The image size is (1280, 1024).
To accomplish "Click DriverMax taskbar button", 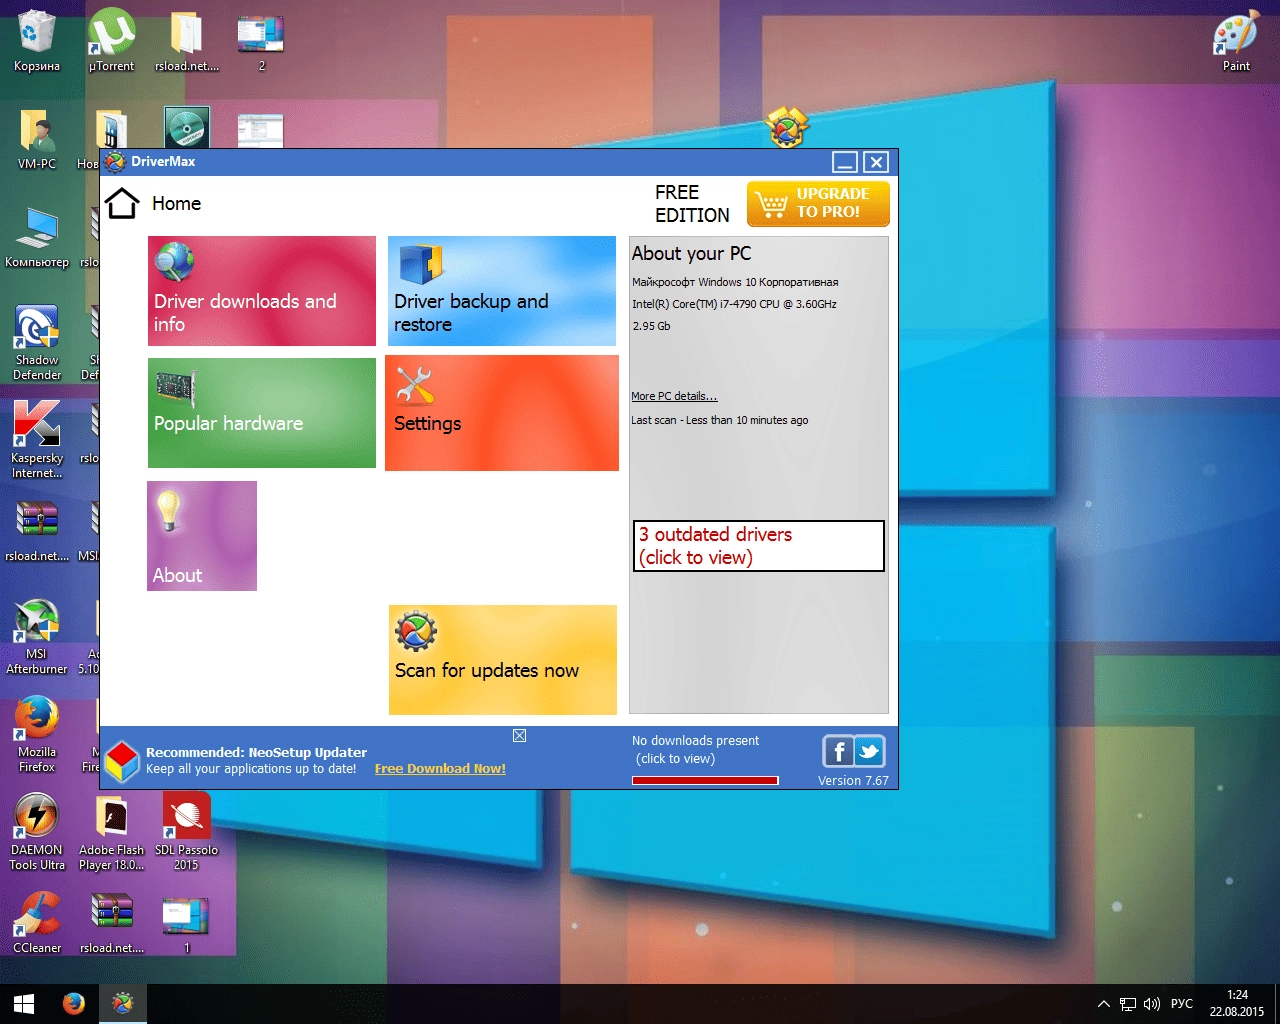I will (122, 1004).
